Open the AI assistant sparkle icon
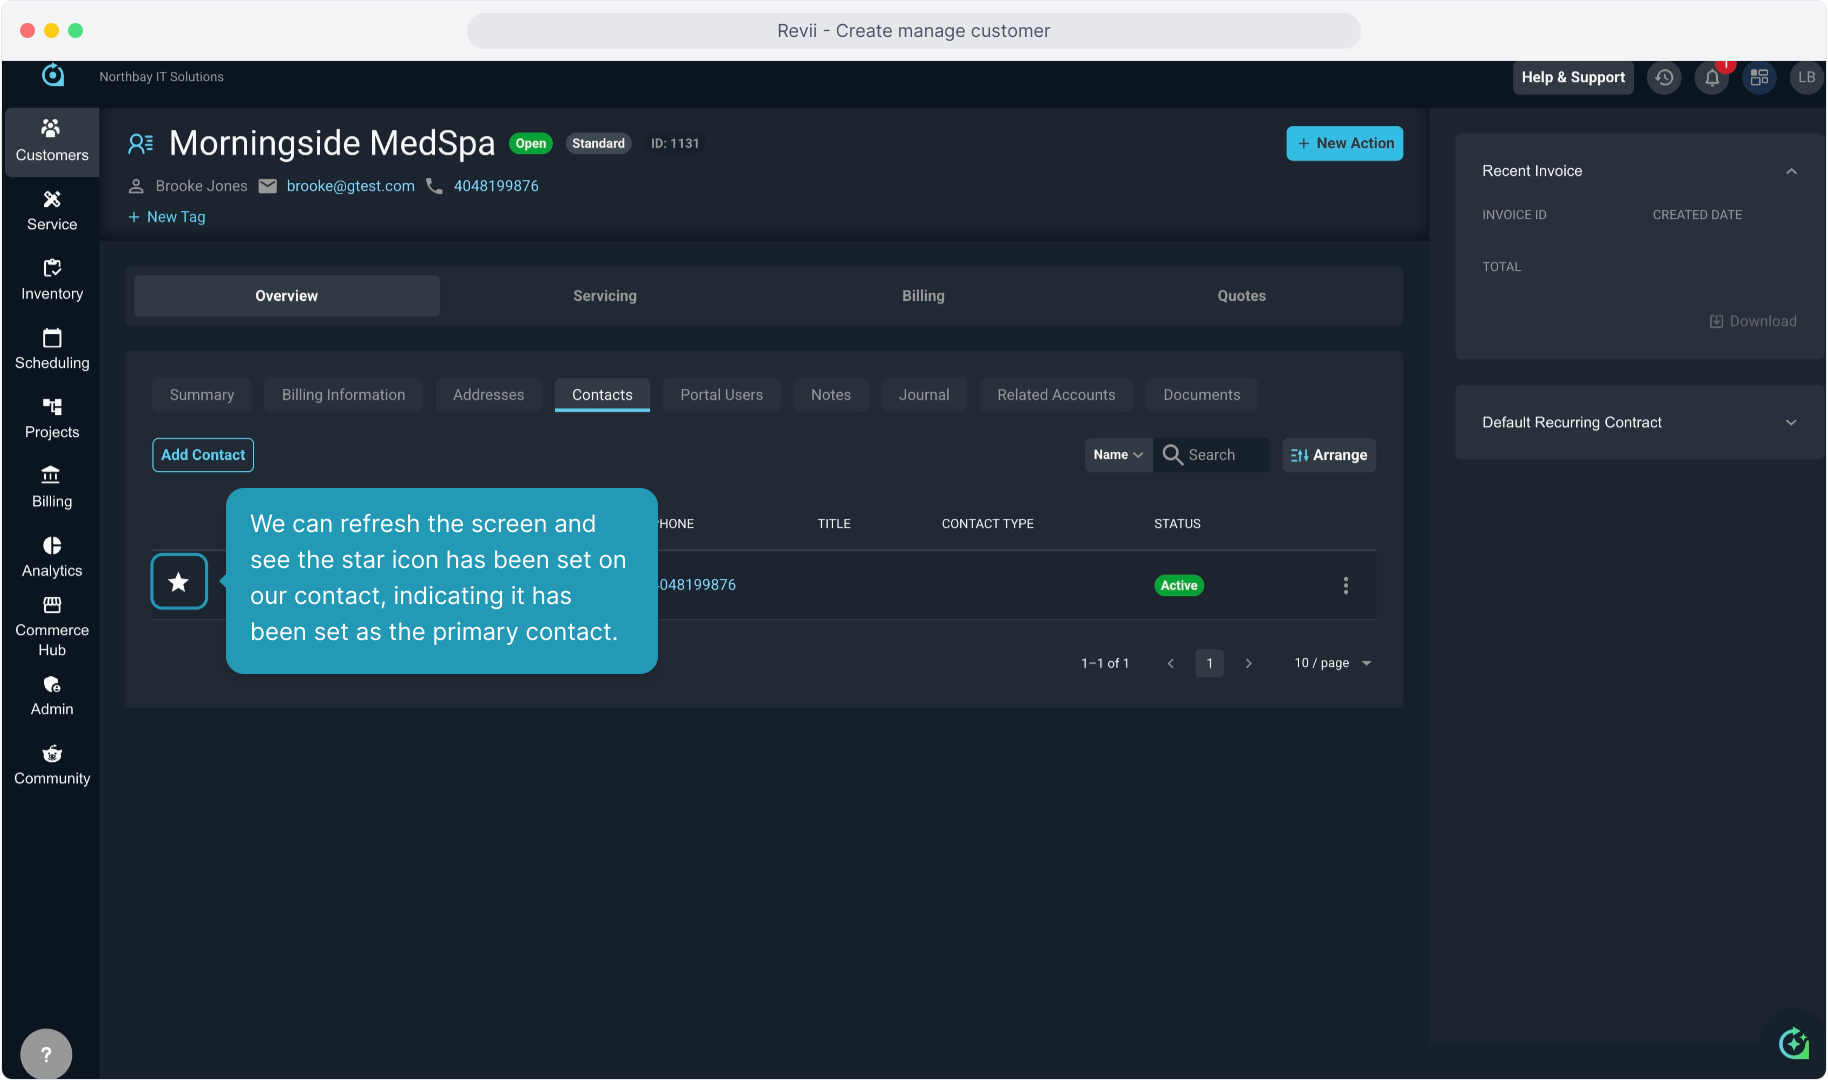The width and height of the screenshot is (1828, 1080). [x=1793, y=1044]
